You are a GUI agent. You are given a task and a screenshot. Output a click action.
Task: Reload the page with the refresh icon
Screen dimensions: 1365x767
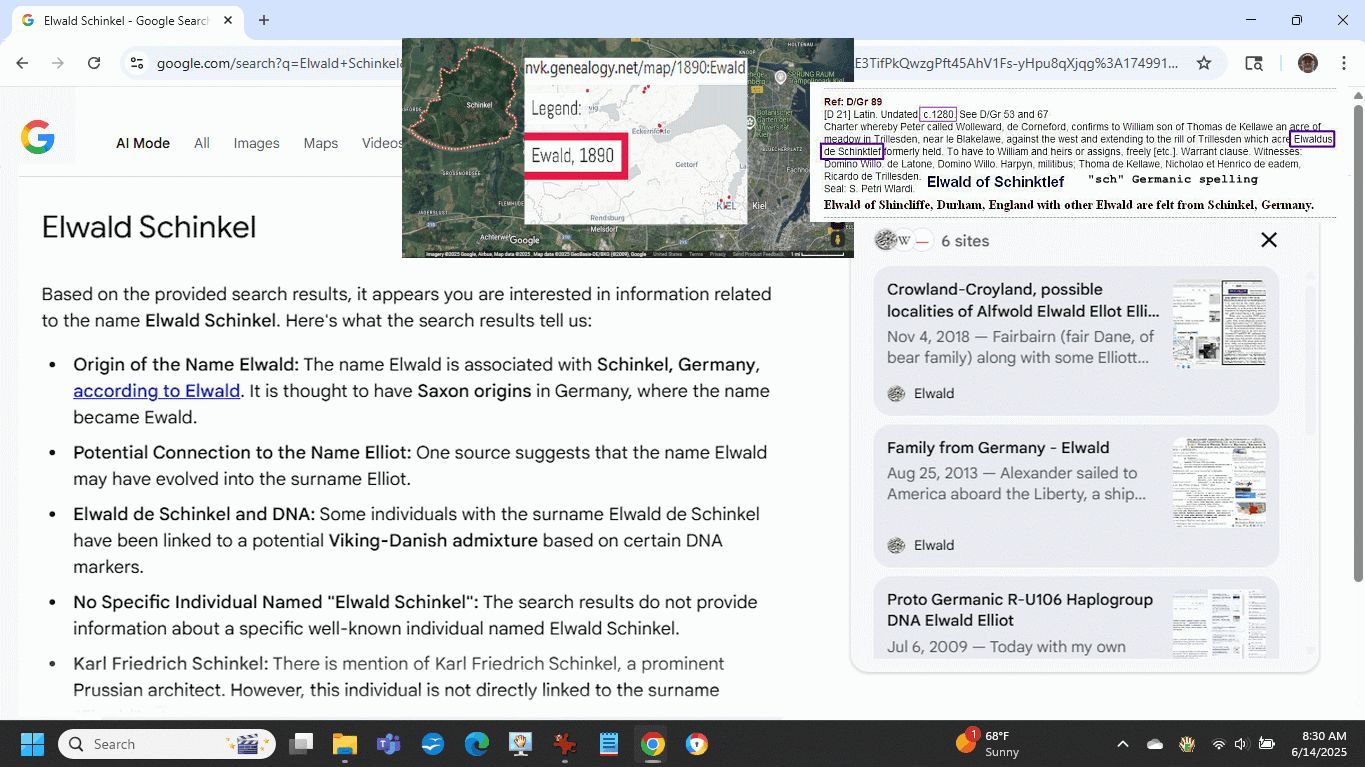point(94,63)
